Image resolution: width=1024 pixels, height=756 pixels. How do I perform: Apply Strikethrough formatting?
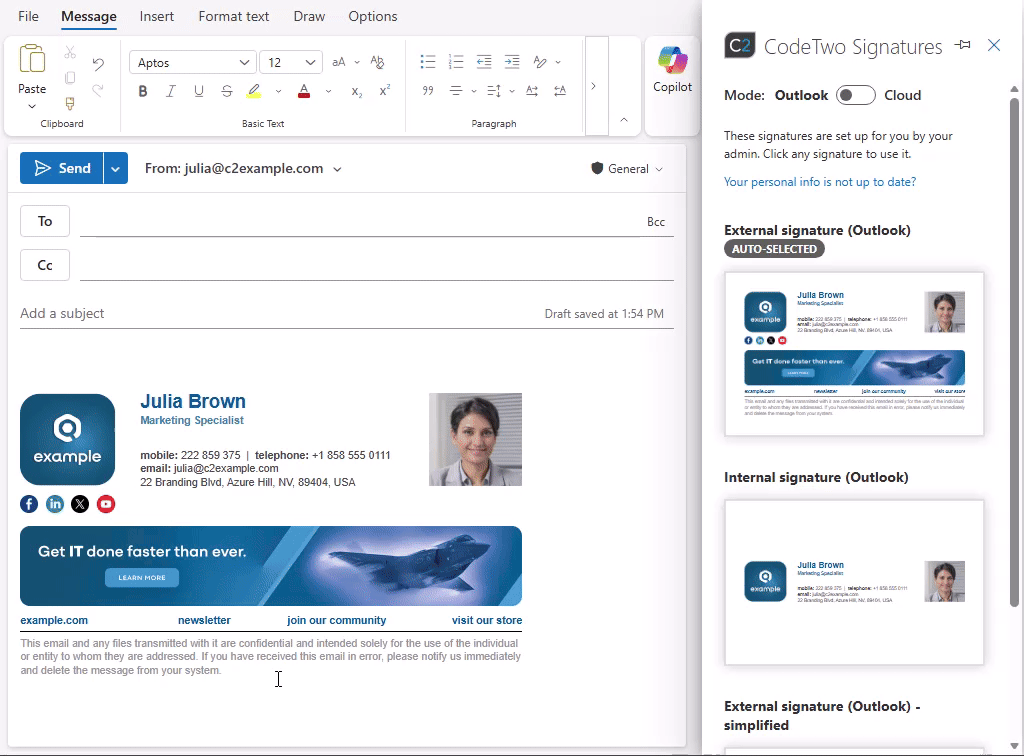227,91
